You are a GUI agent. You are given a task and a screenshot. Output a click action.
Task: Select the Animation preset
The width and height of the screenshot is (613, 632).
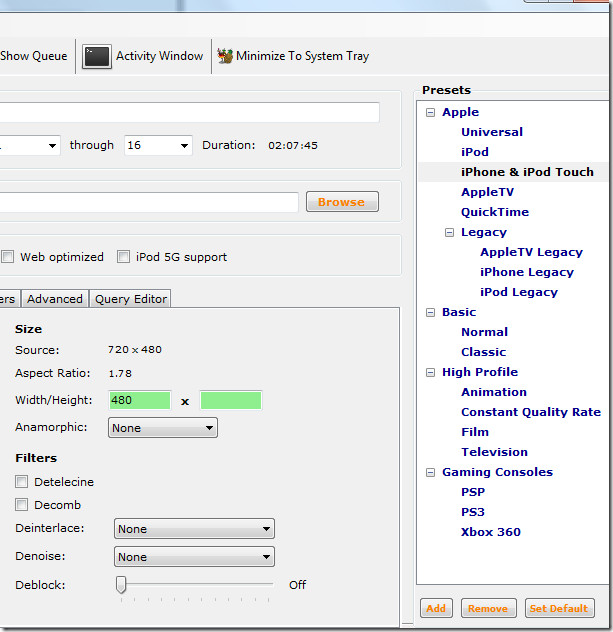tap(494, 392)
